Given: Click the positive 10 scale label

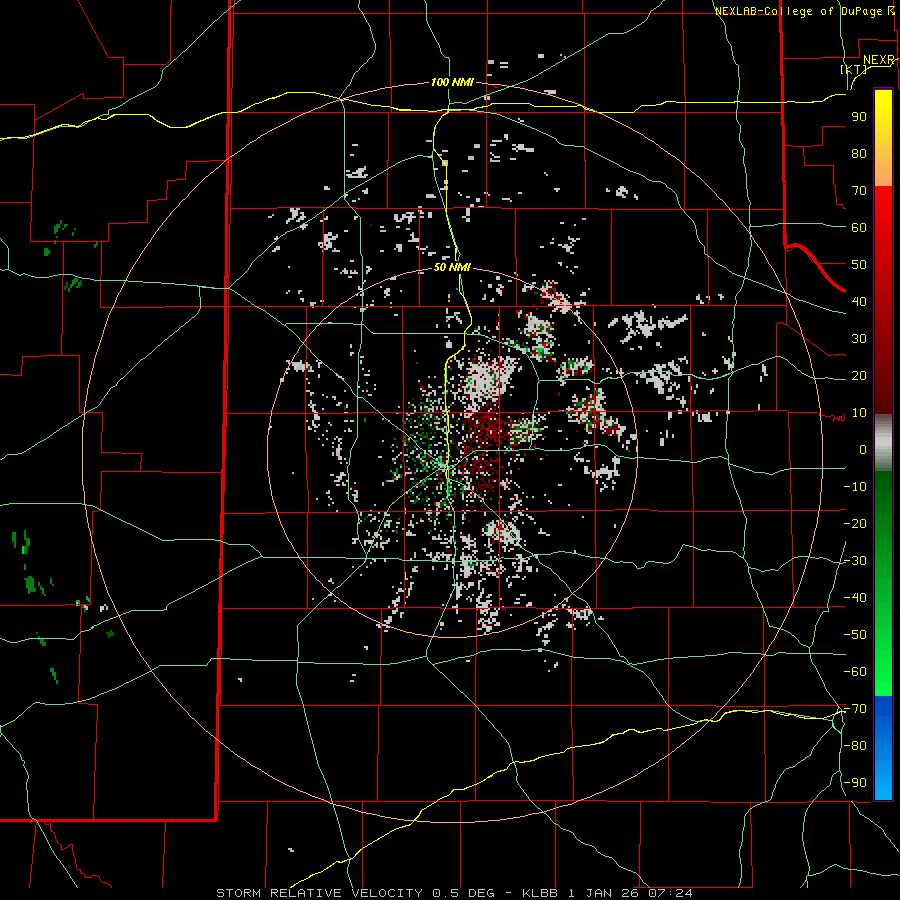Looking at the screenshot, I should click(x=859, y=413).
